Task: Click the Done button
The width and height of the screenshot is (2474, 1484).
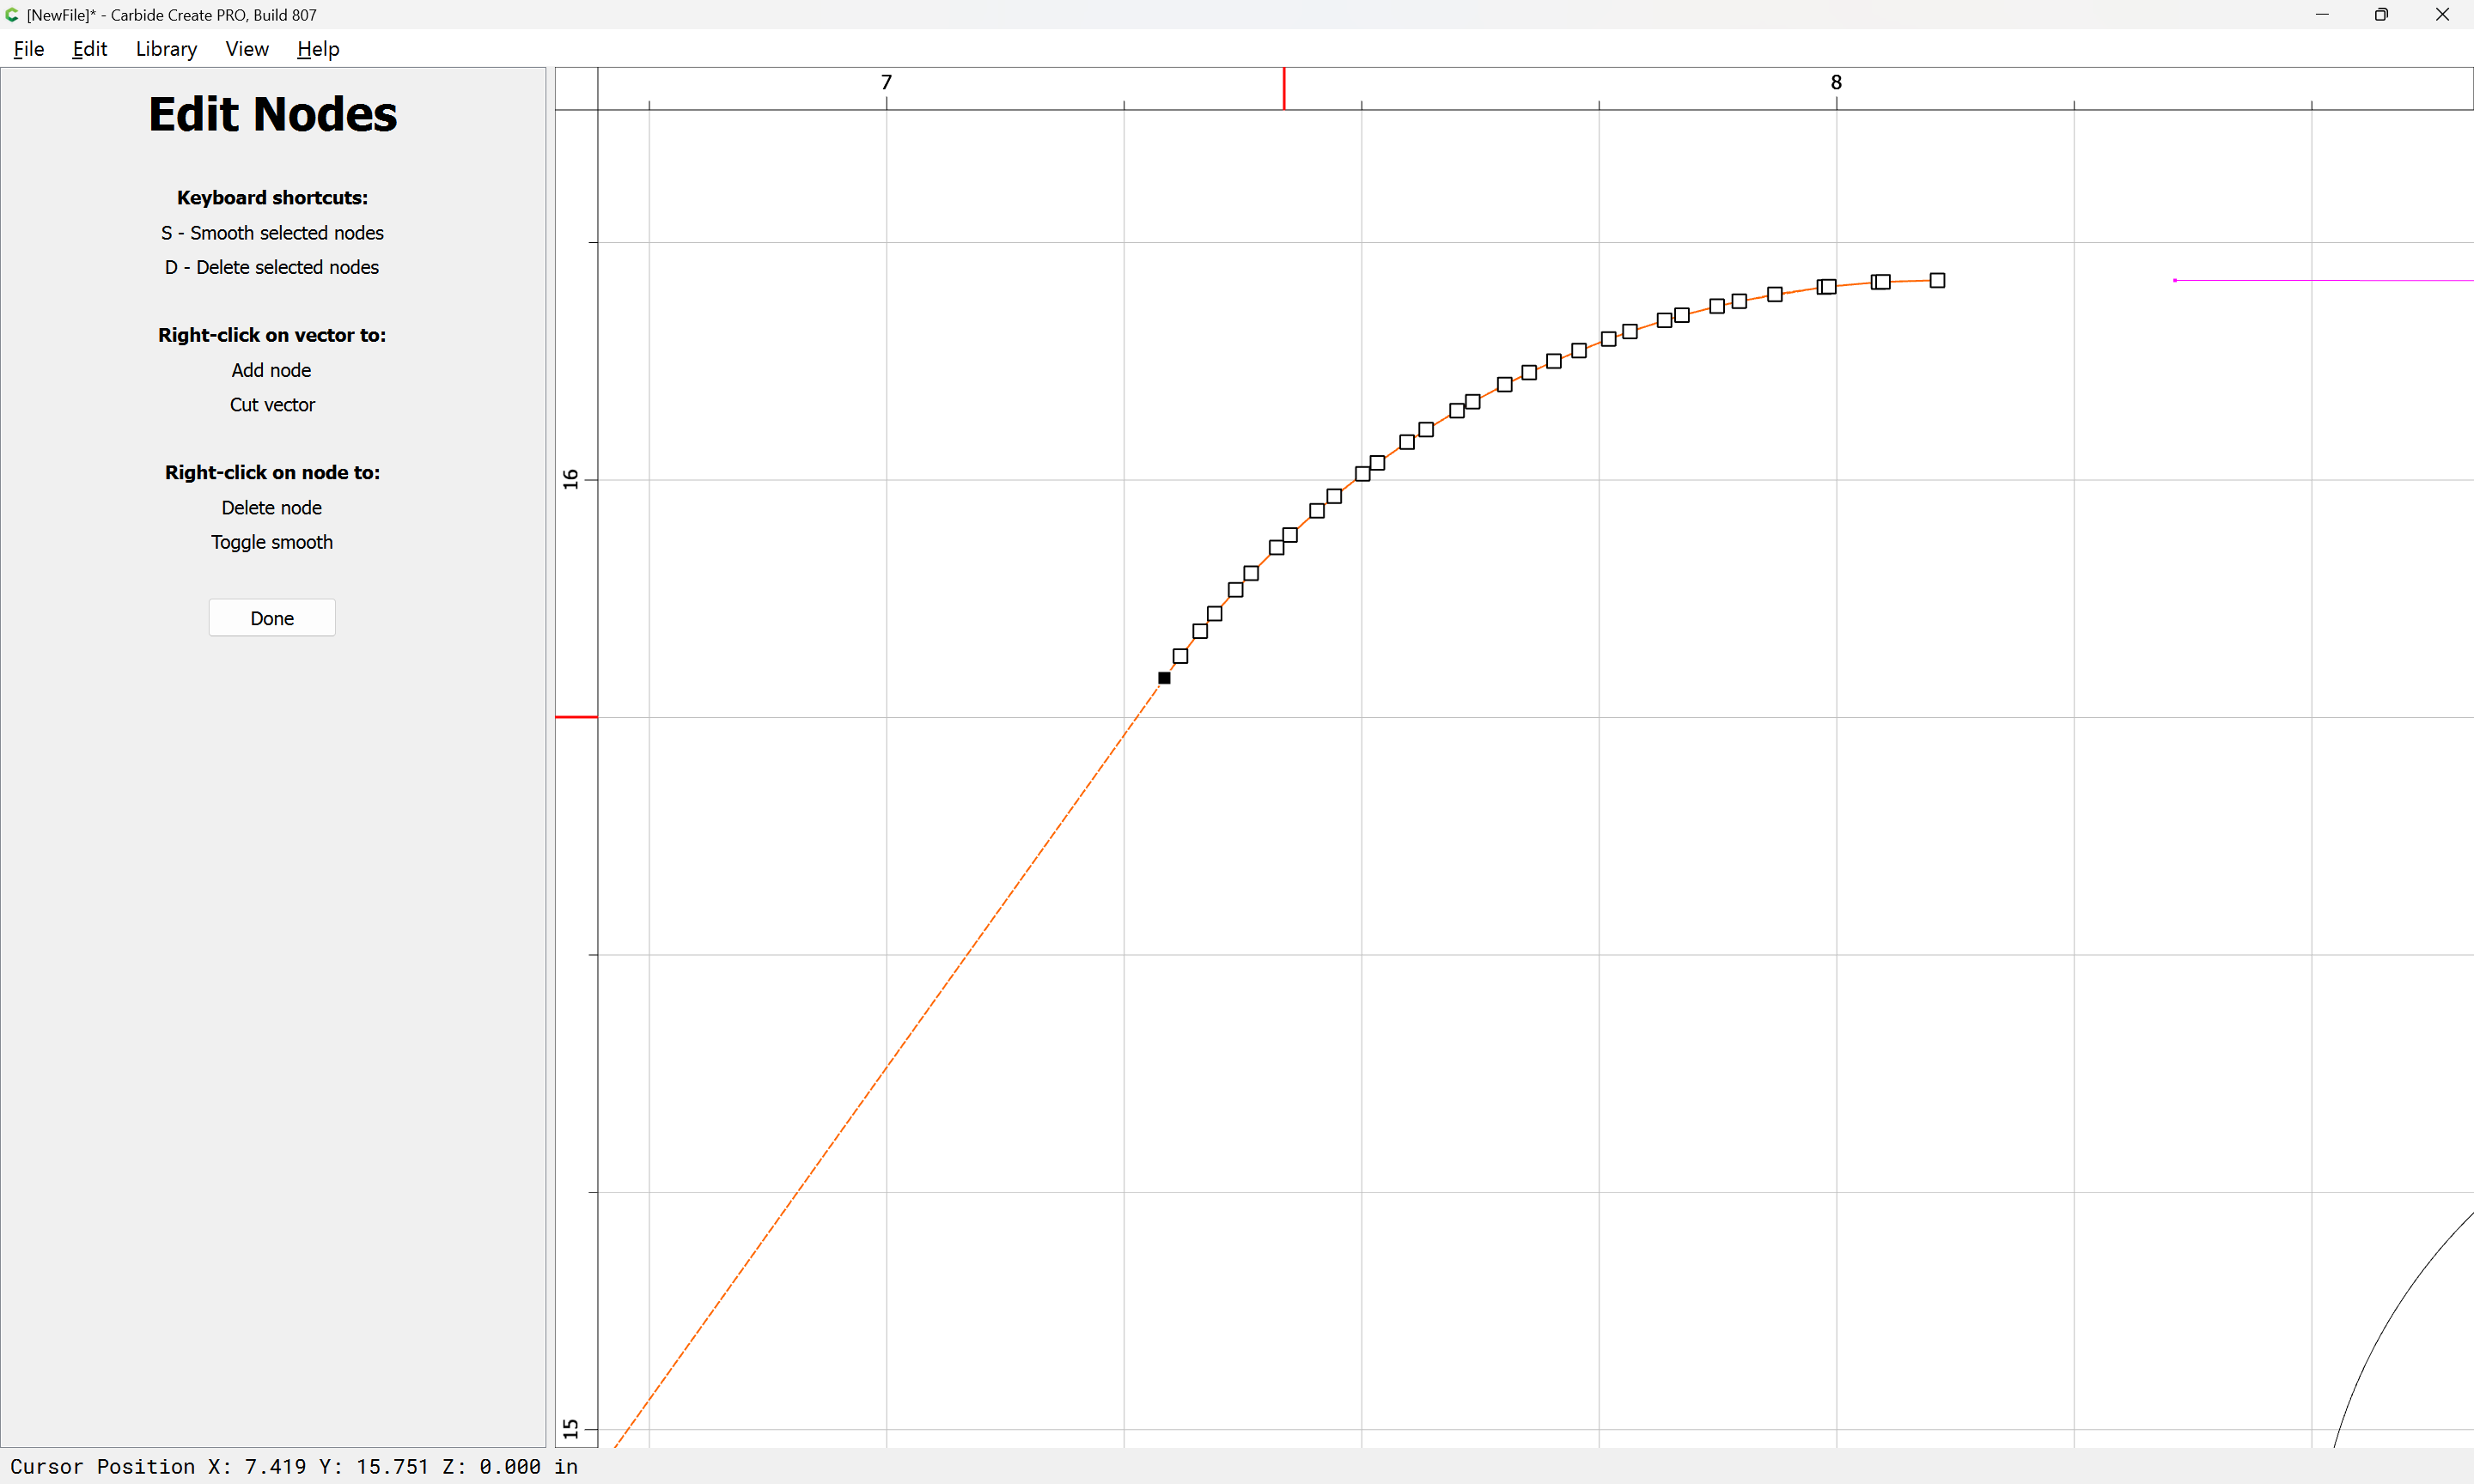Action: pos(272,618)
